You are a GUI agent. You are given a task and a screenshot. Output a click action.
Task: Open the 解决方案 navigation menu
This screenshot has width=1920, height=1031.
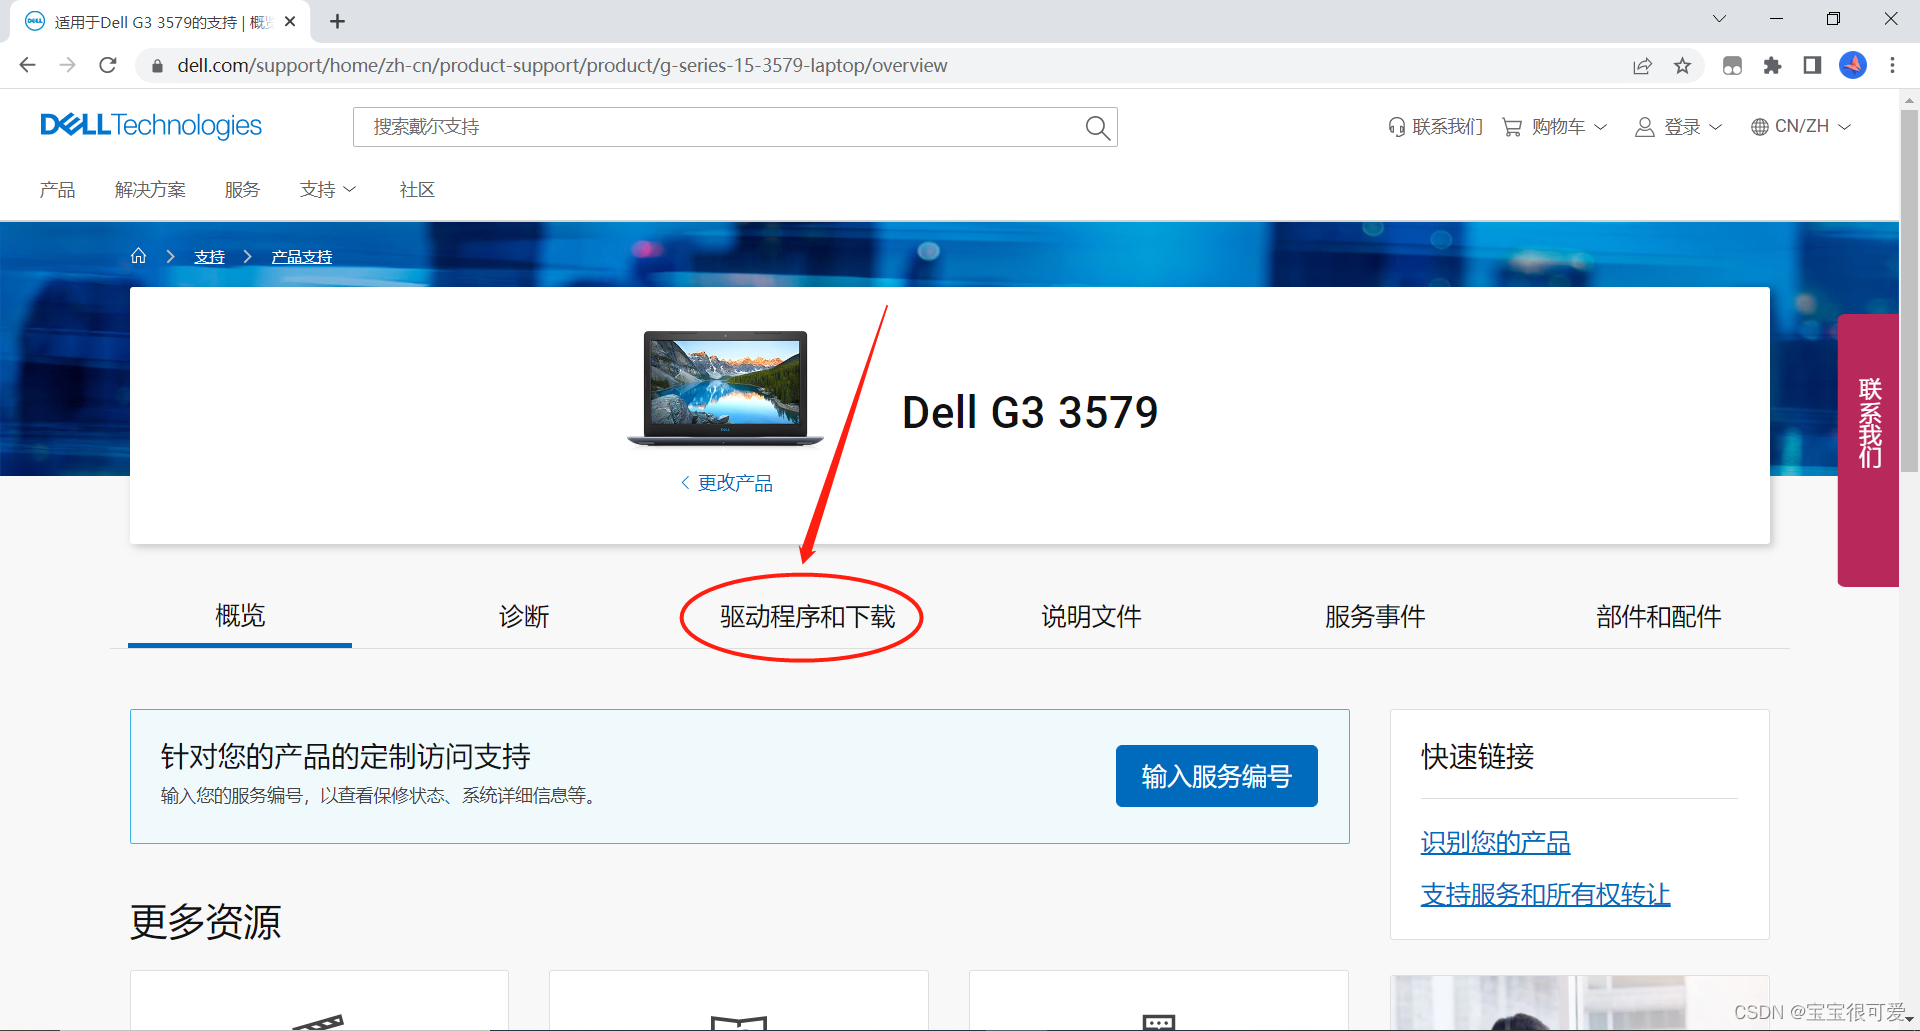point(150,189)
